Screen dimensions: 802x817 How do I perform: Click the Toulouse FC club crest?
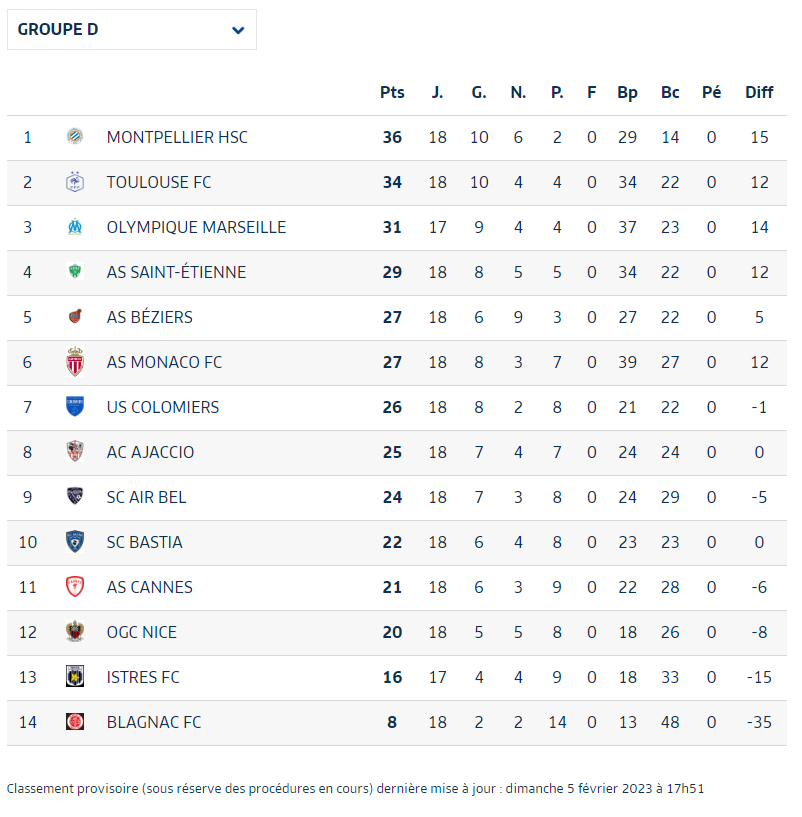[75, 182]
